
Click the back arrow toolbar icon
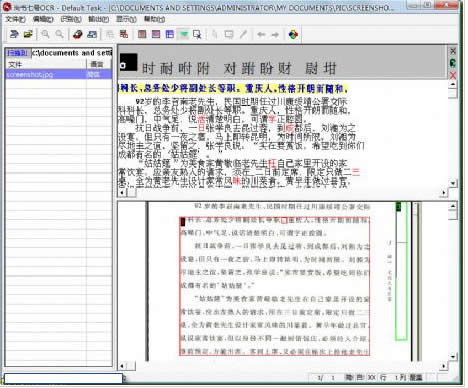tap(261, 34)
